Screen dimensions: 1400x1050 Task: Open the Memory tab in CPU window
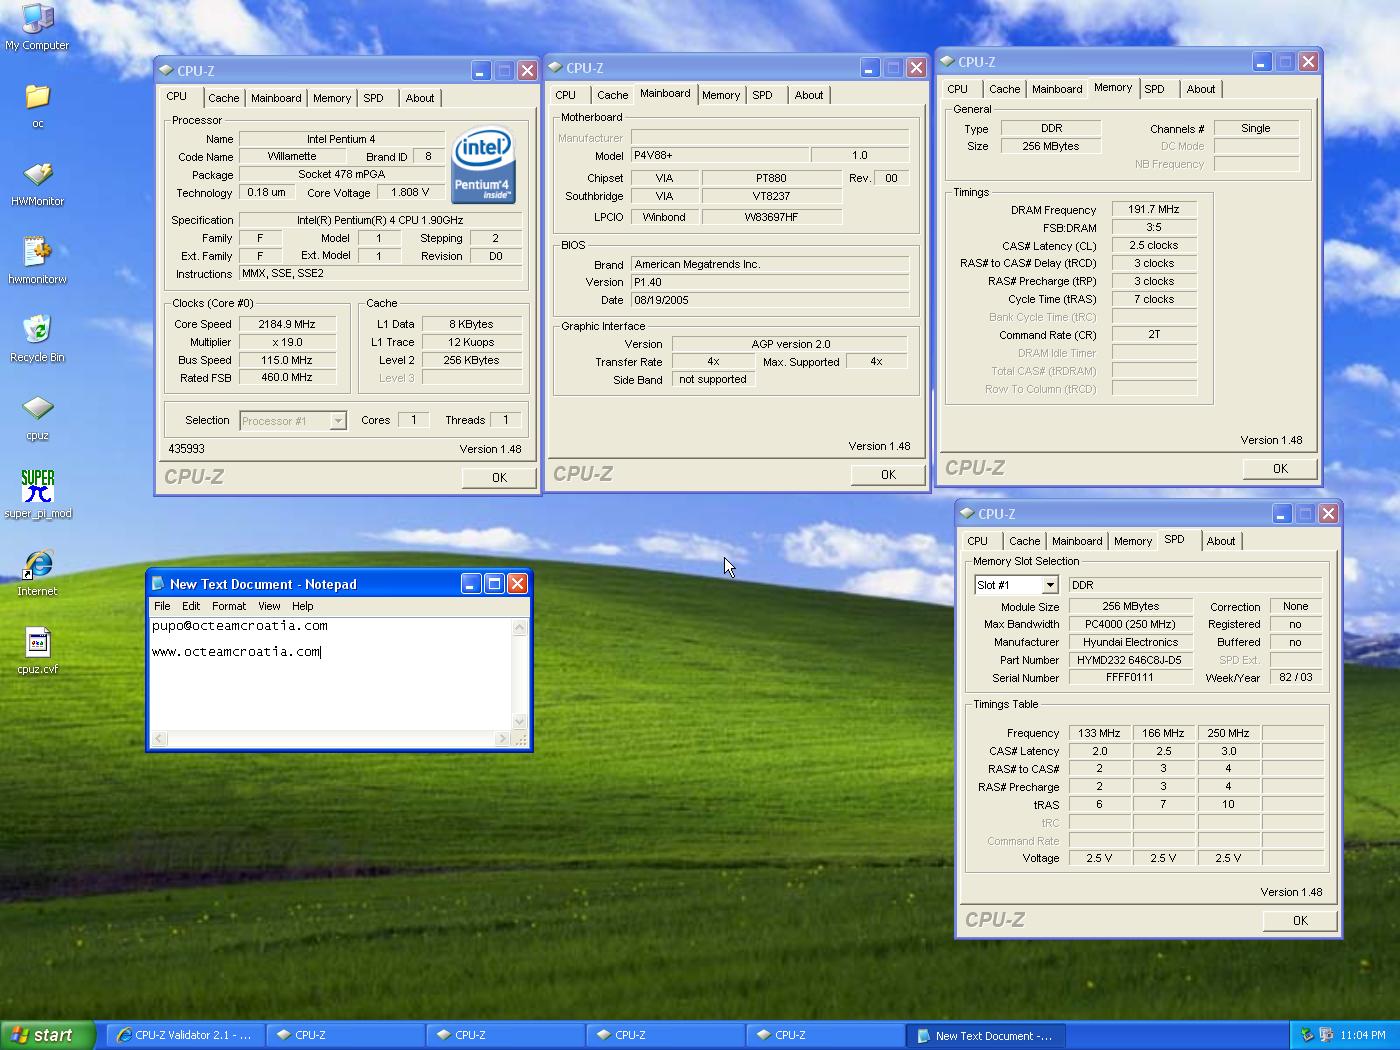[332, 98]
